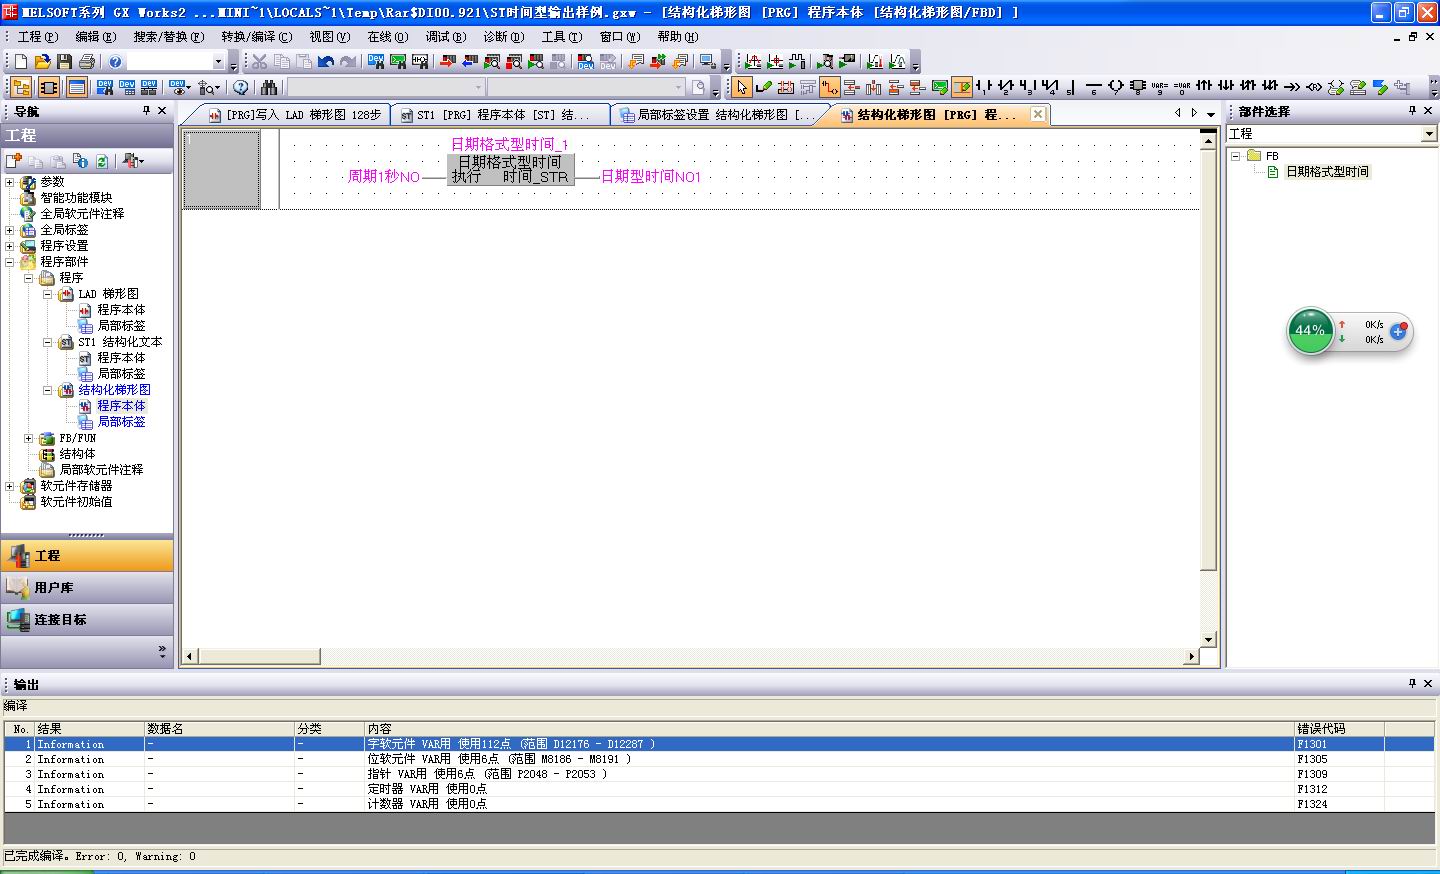Expand the FB/FUN tree node
This screenshot has width=1440, height=874.
tap(29, 438)
